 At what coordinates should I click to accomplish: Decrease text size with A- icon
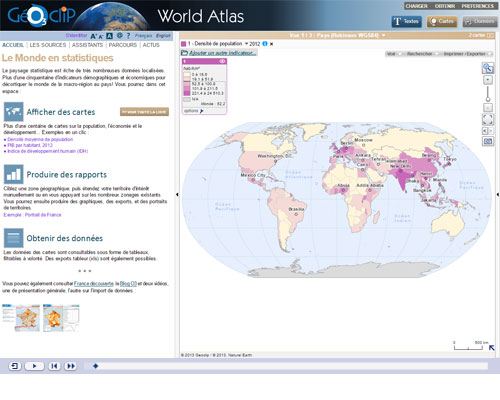click(101, 36)
